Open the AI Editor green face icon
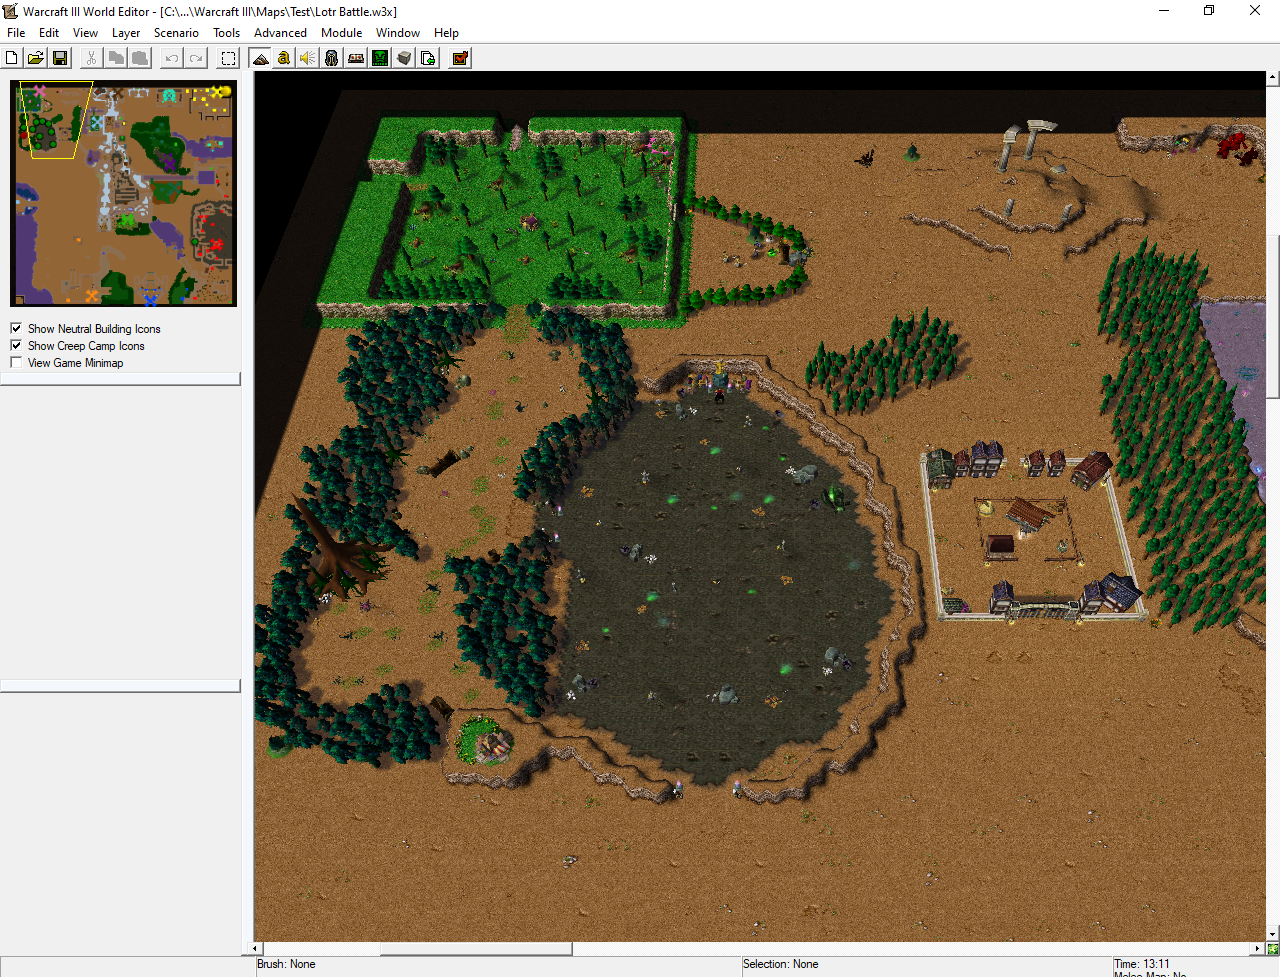The height and width of the screenshot is (977, 1280). click(x=380, y=58)
